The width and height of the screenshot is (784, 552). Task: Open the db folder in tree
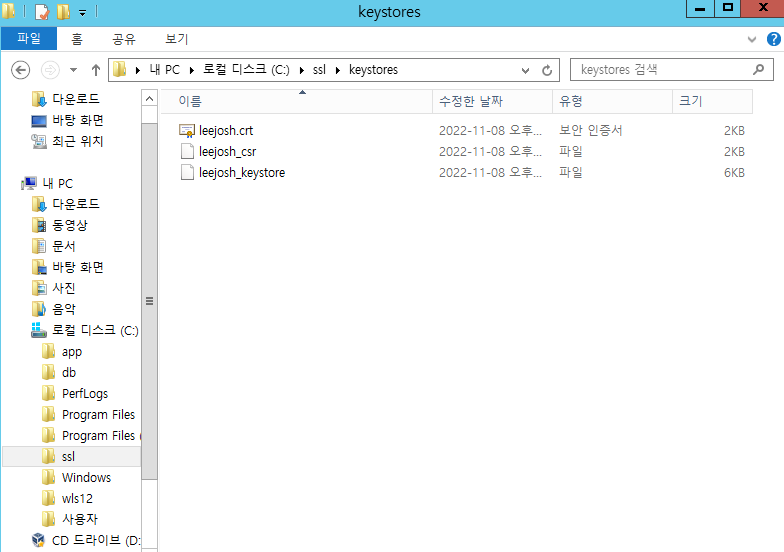[x=68, y=372]
